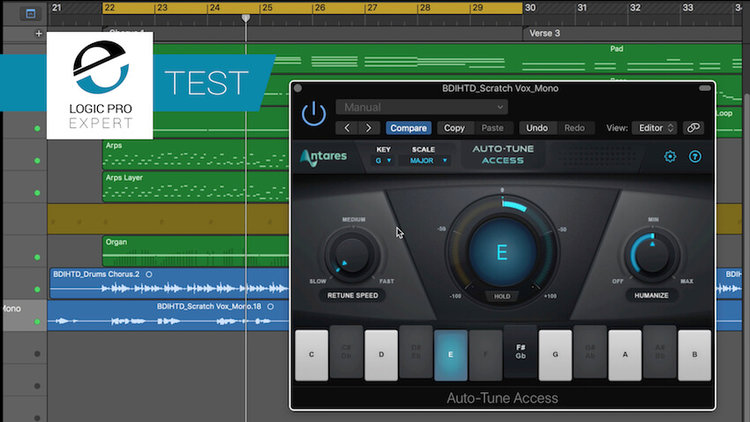Select the Arps Layer region

coord(196,187)
